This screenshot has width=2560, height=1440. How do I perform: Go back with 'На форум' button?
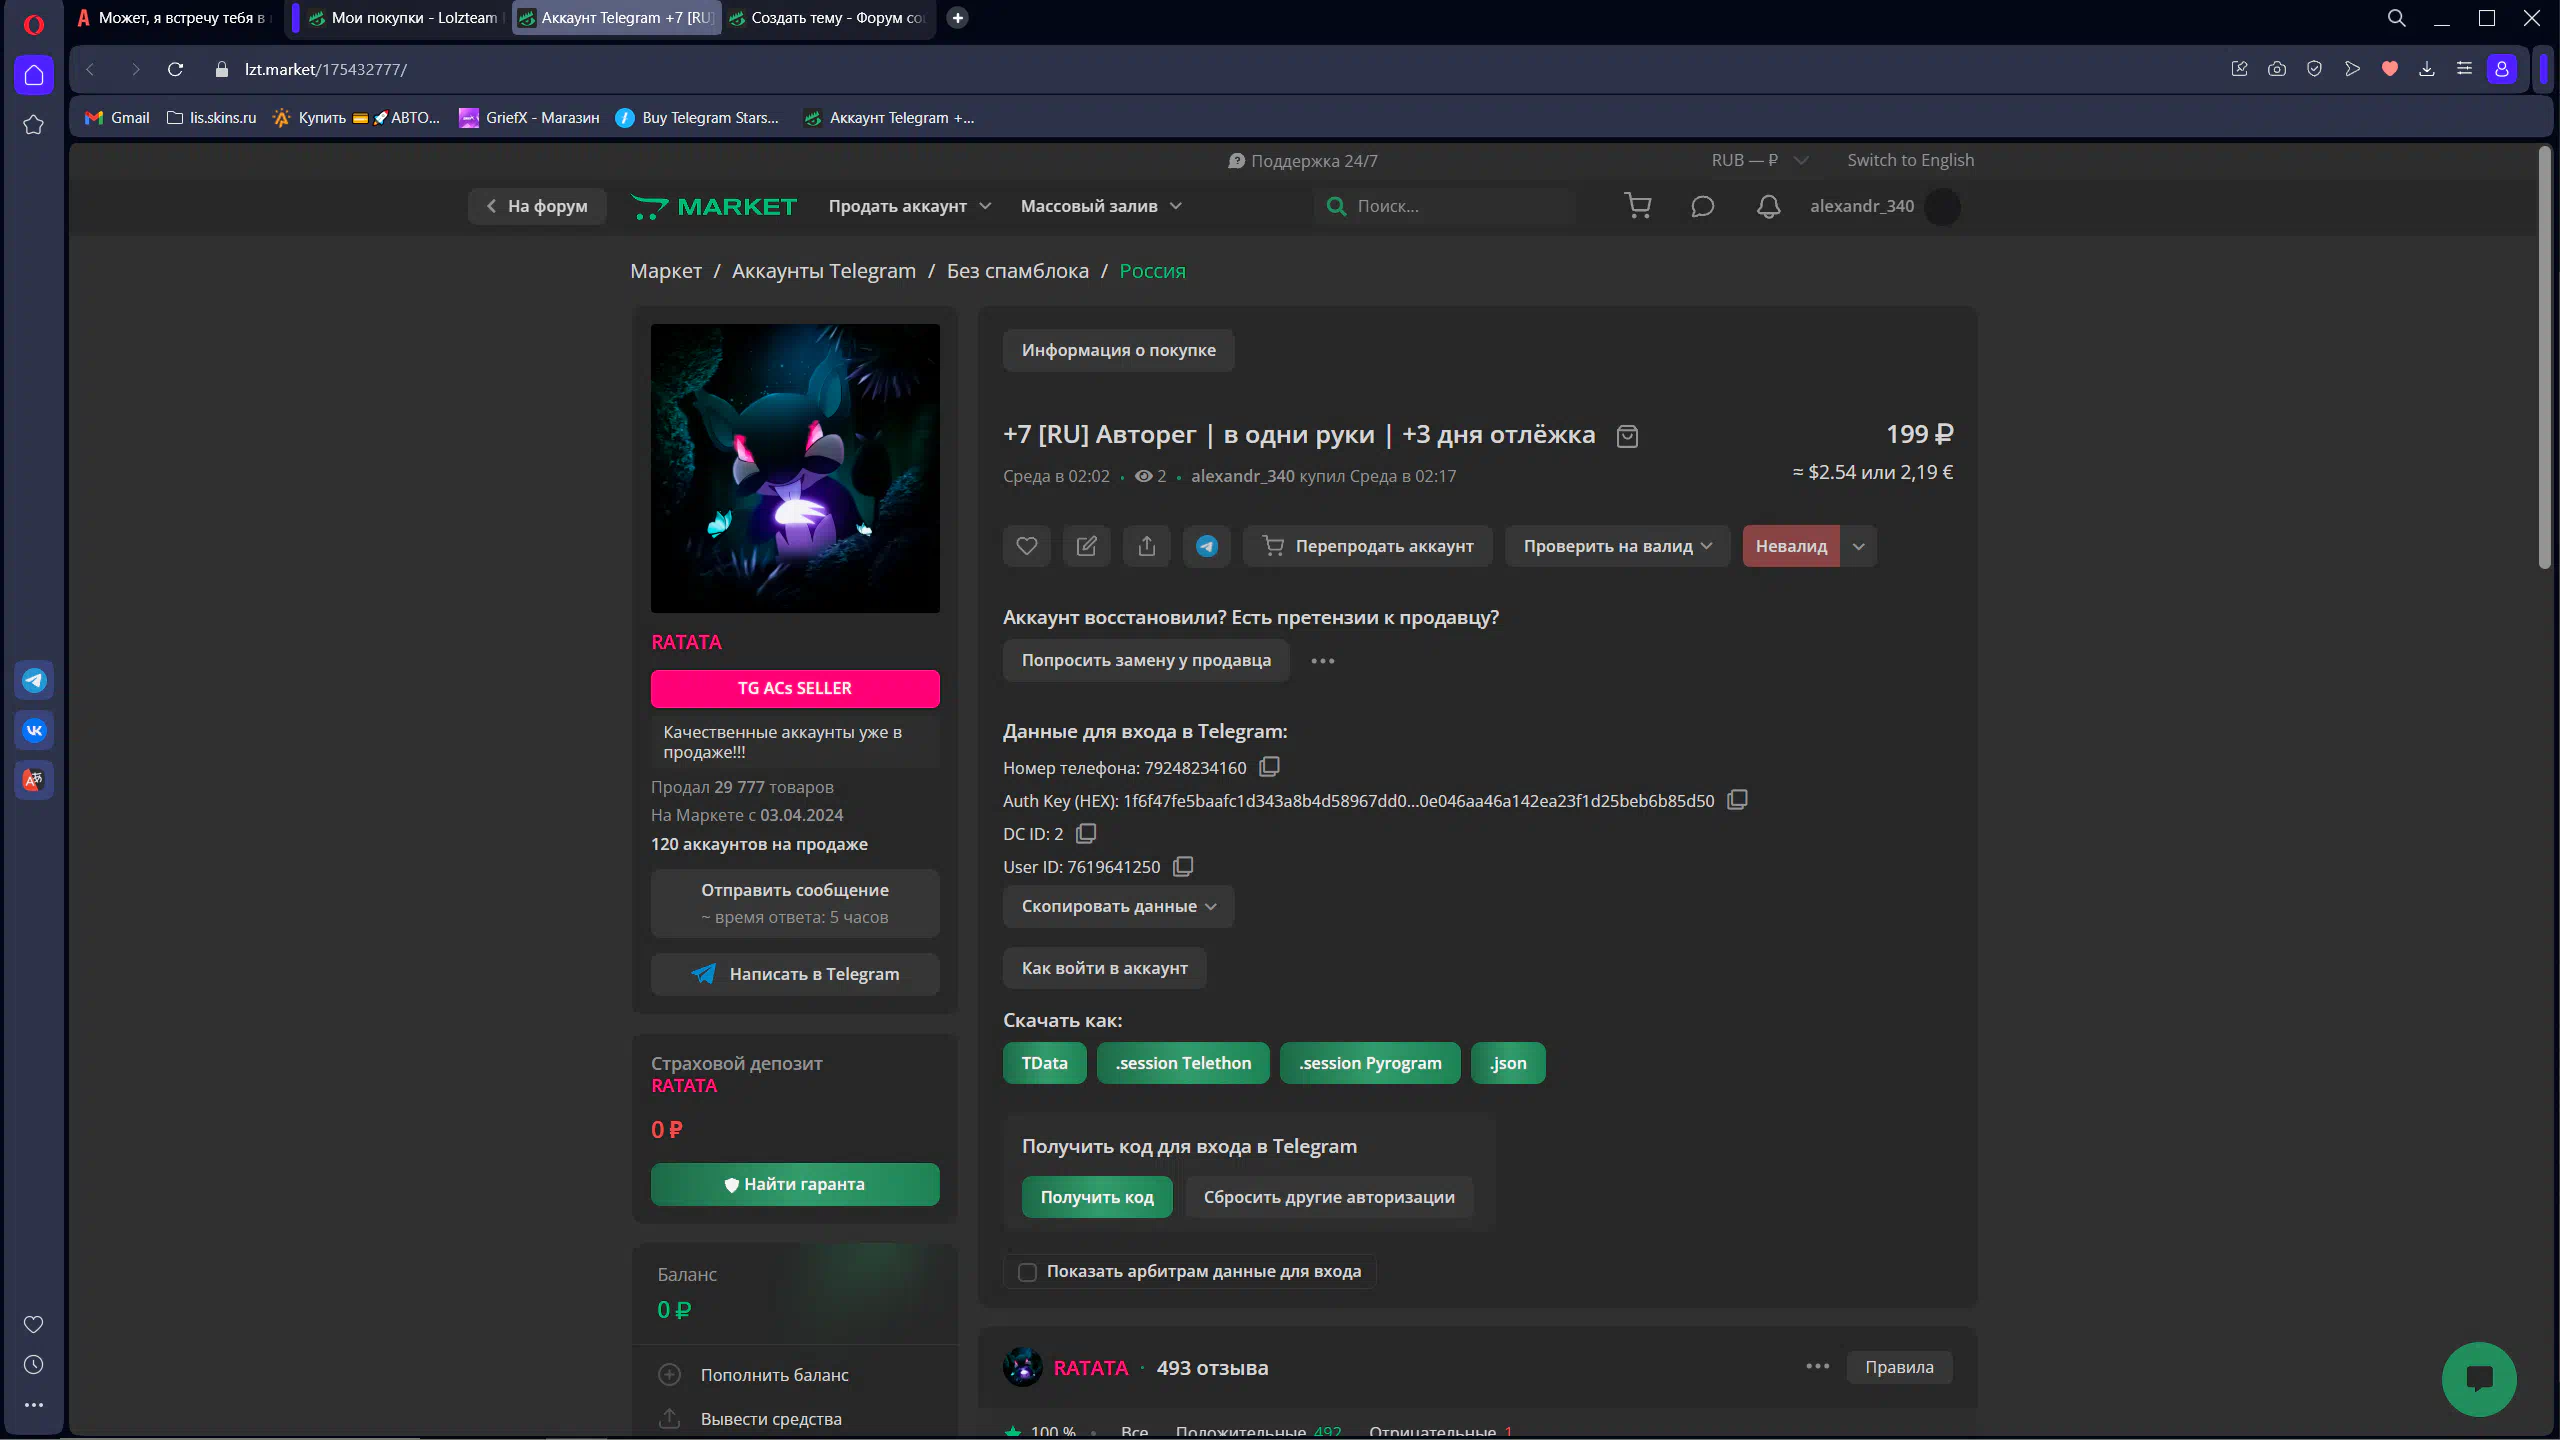coord(537,206)
